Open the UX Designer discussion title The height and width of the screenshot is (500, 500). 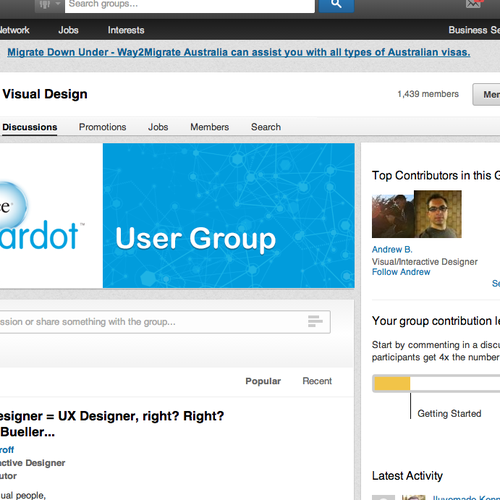(x=112, y=424)
